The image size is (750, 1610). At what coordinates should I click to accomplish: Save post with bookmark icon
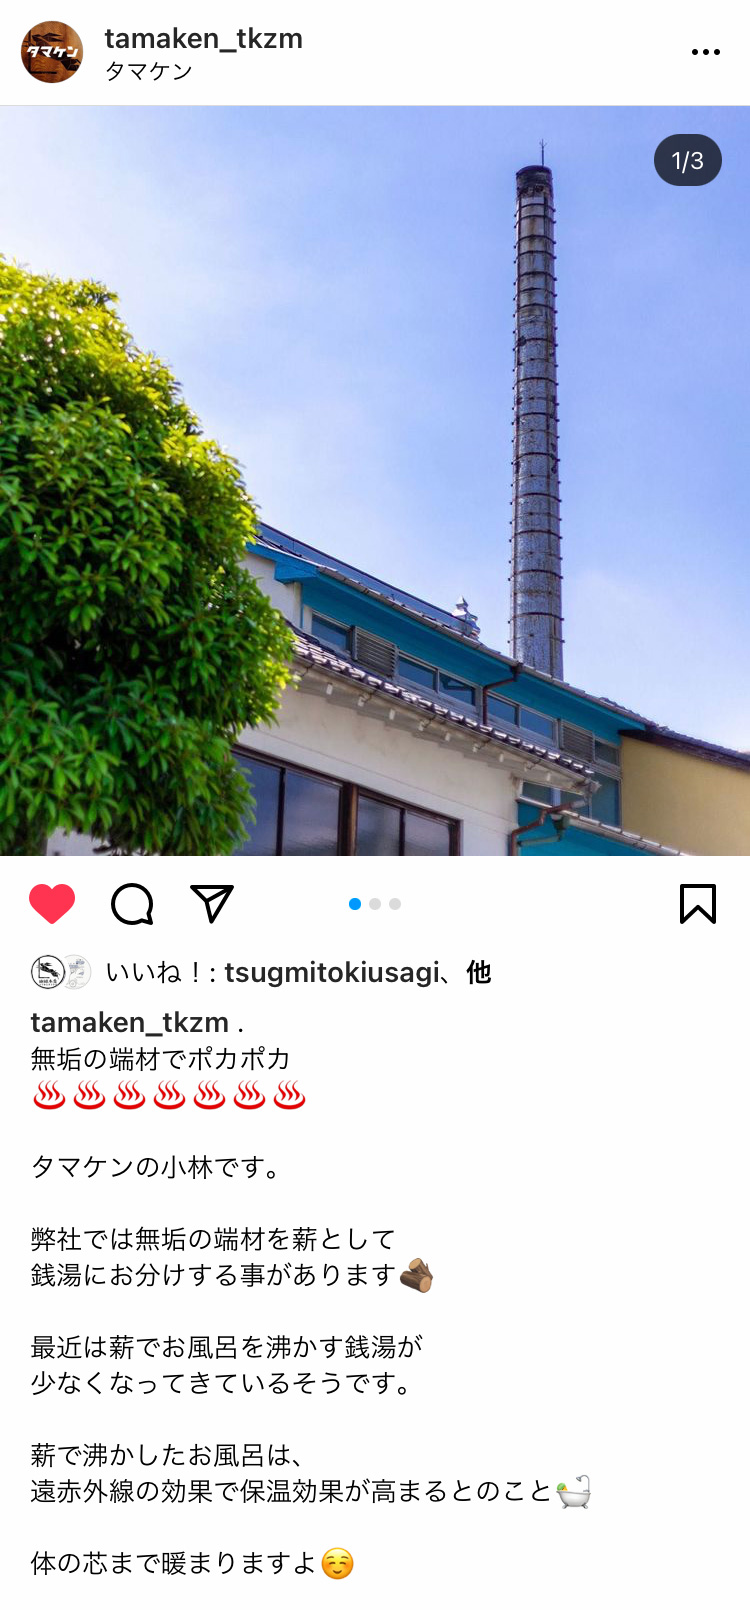click(698, 904)
